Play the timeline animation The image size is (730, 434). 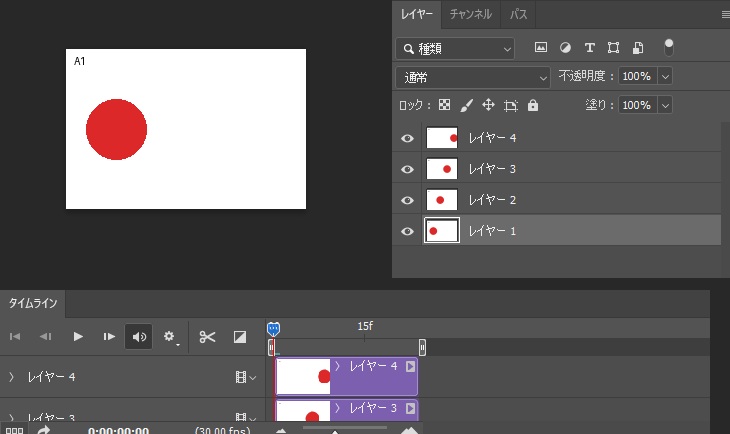click(78, 336)
